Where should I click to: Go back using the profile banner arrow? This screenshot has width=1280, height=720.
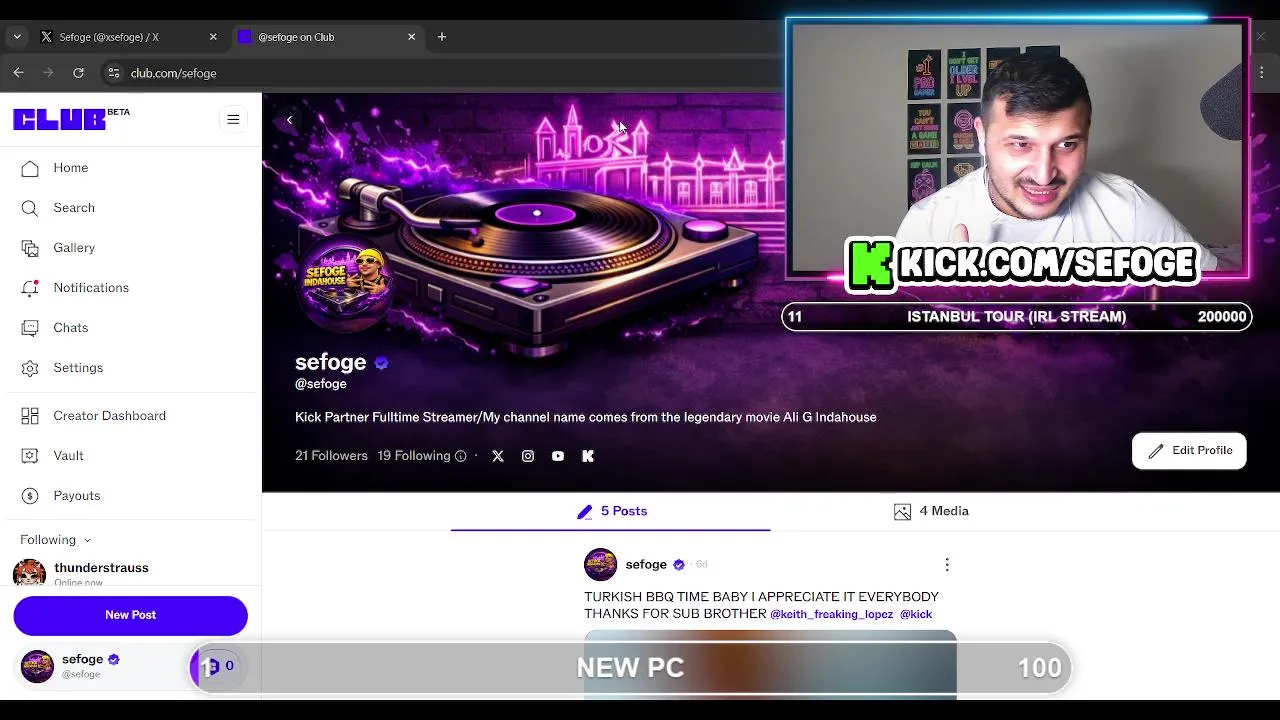click(x=289, y=120)
